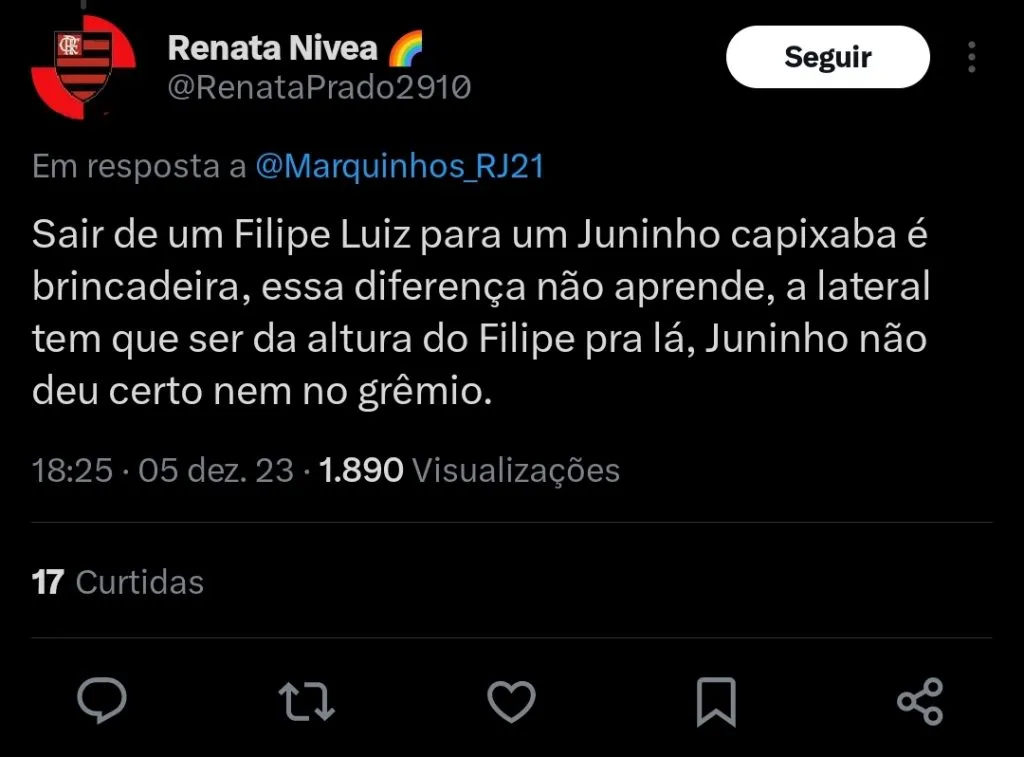Click the word "Visualizações"
Image resolution: width=1024 pixels, height=757 pixels.
[x=516, y=470]
